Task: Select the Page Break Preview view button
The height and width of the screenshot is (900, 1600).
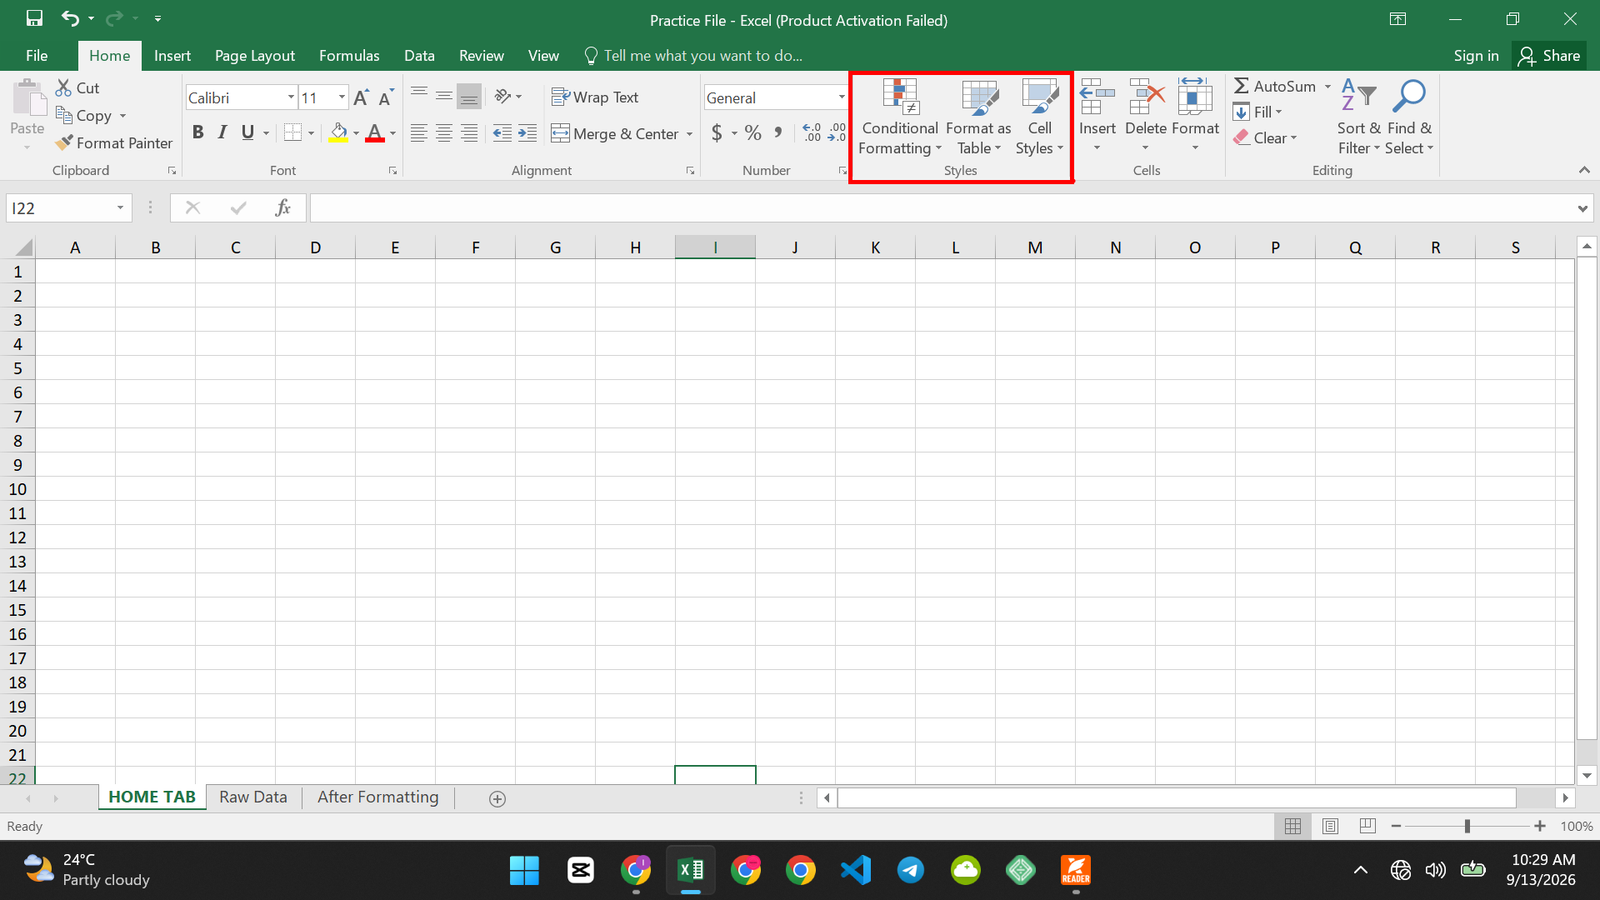Action: point(1367,826)
